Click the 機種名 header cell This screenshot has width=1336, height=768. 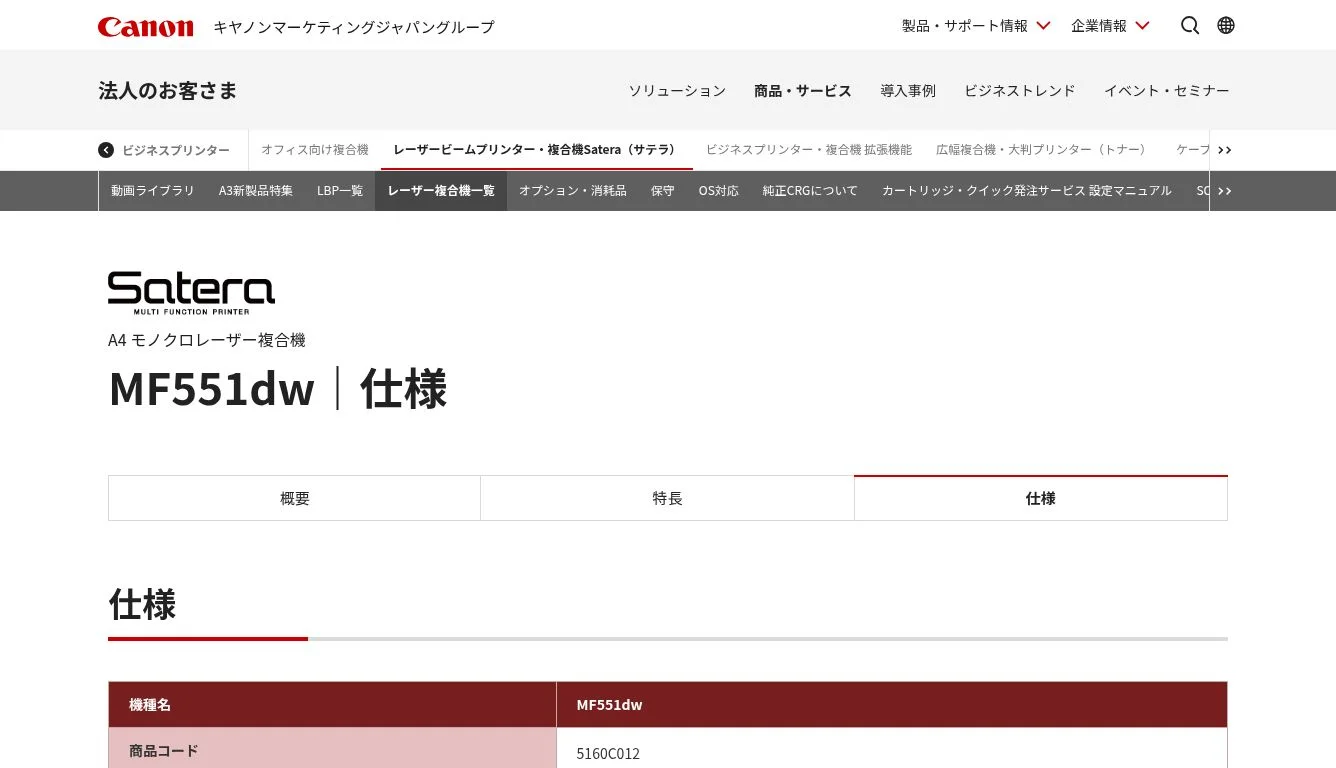tap(332, 705)
